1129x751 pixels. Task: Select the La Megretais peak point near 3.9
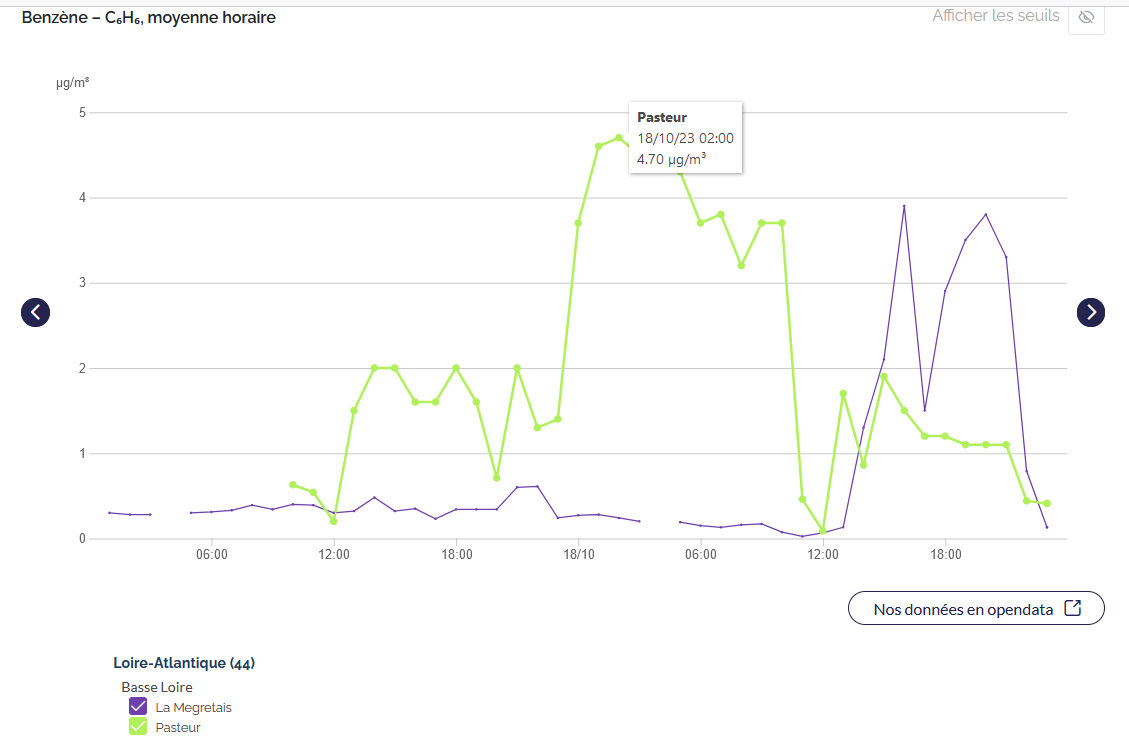pos(904,206)
